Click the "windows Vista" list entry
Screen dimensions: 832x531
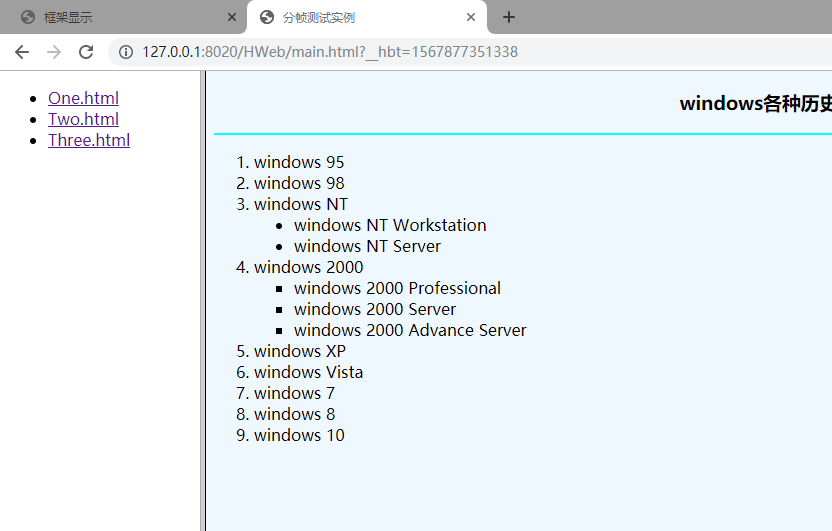[x=308, y=372]
